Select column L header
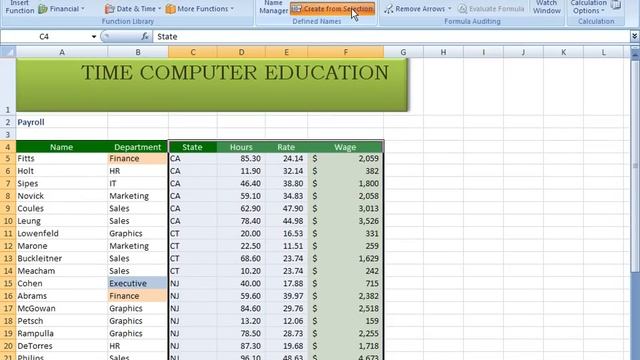640x360 pixels. pyautogui.click(x=604, y=52)
